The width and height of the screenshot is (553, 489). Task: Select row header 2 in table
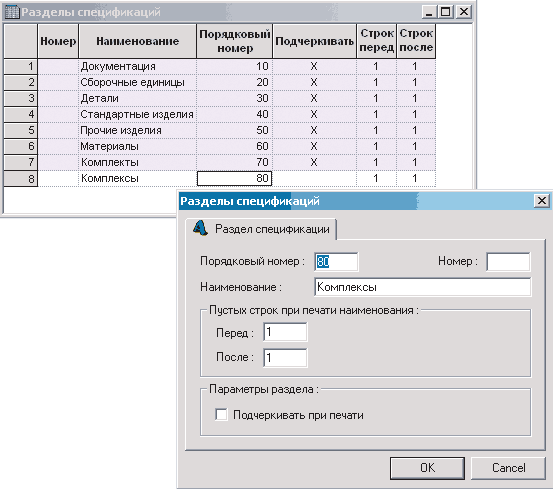tap(20, 82)
